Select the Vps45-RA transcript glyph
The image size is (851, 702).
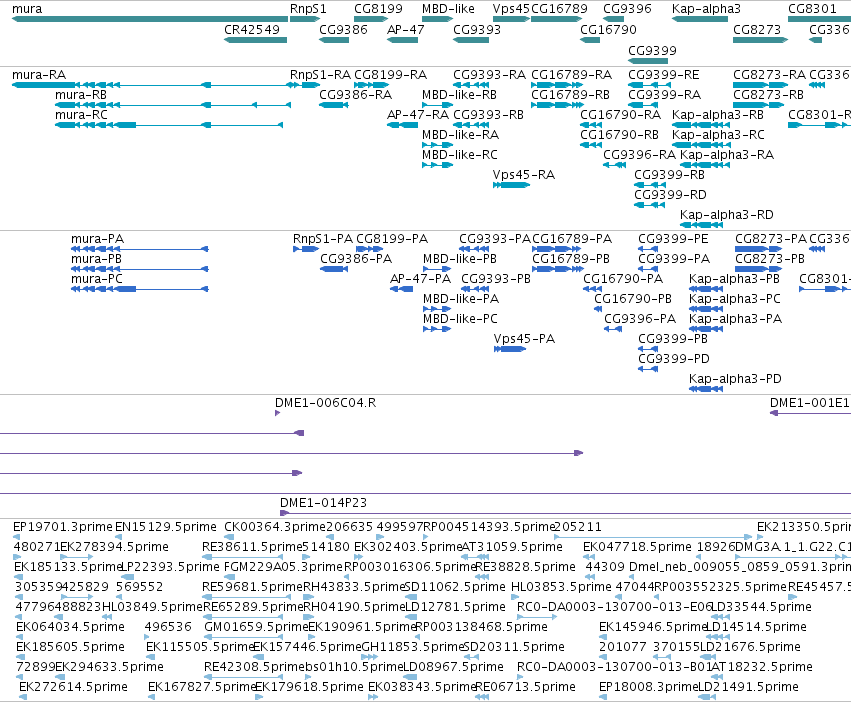511,185
